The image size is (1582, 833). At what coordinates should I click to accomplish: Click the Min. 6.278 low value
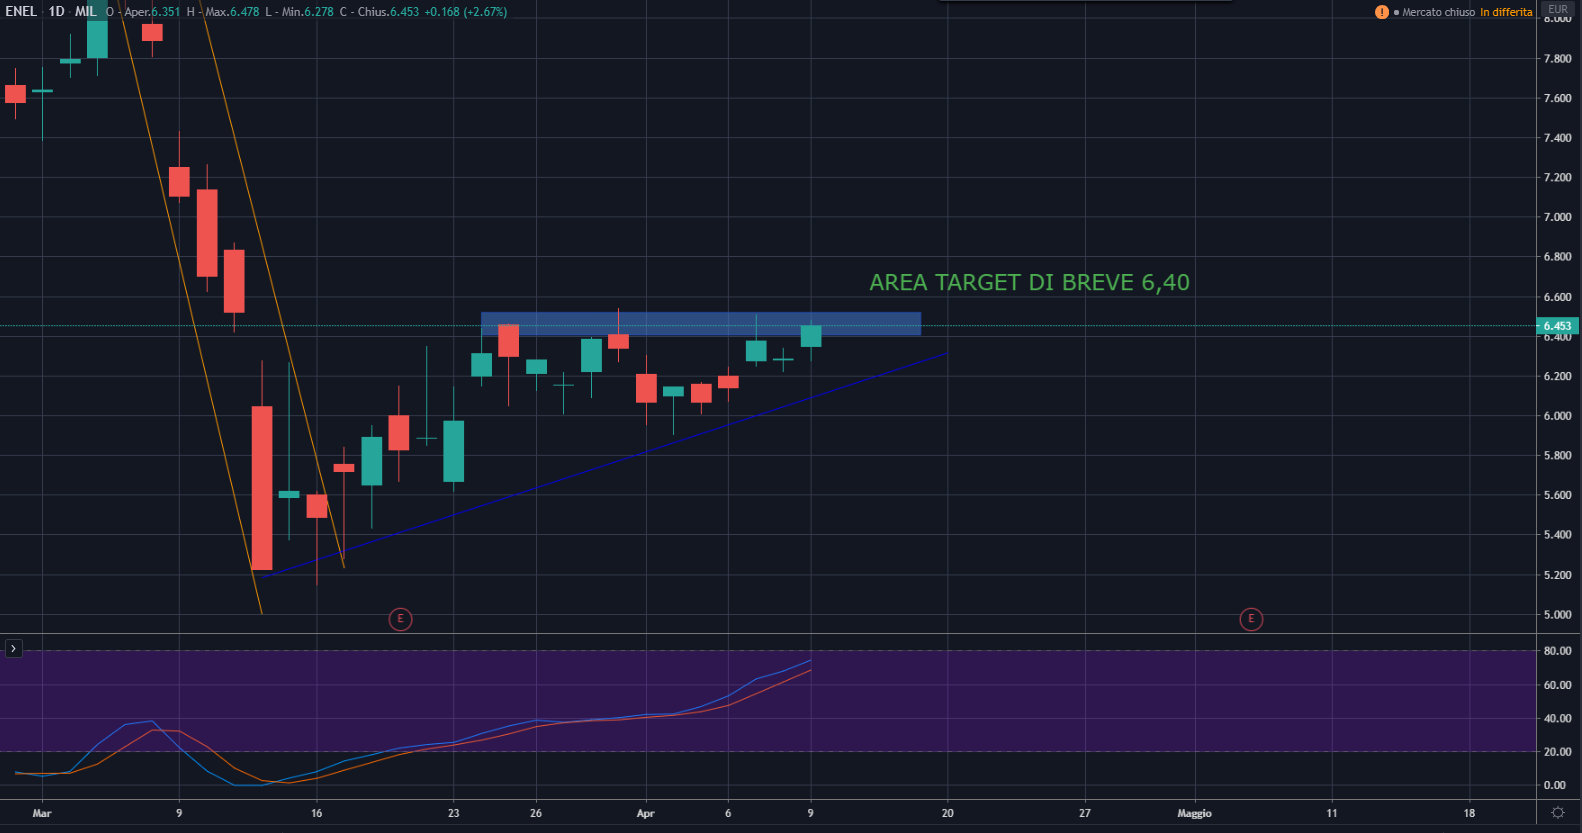coord(306,12)
